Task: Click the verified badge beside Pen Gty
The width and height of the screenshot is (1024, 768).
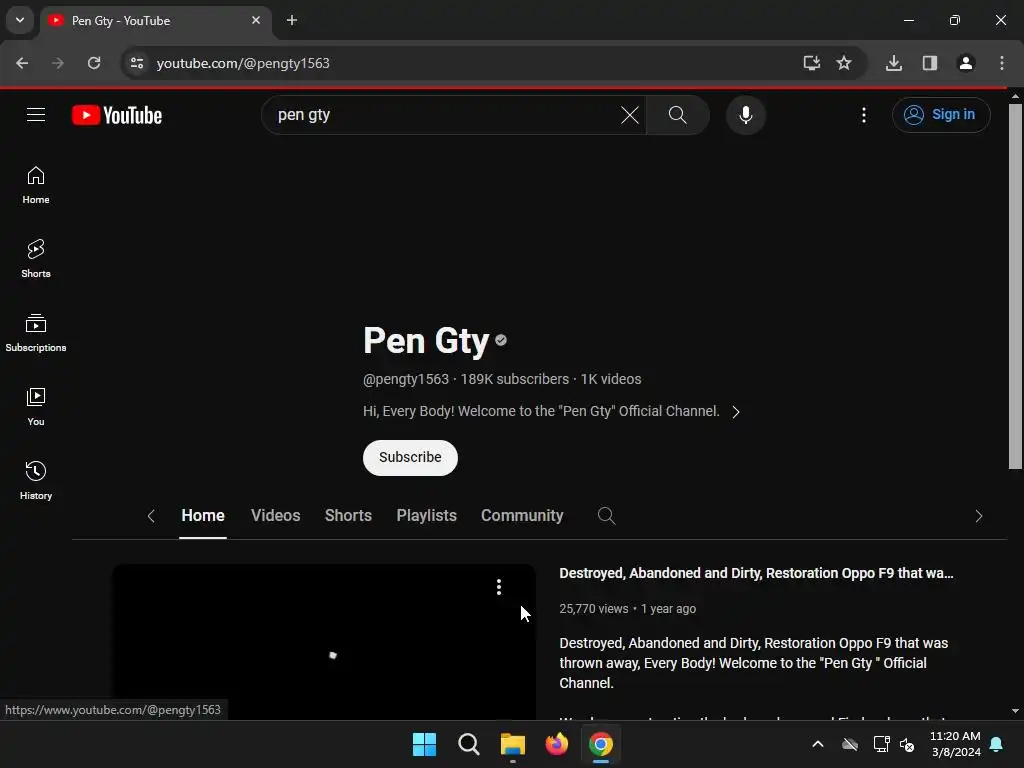Action: [x=501, y=340]
